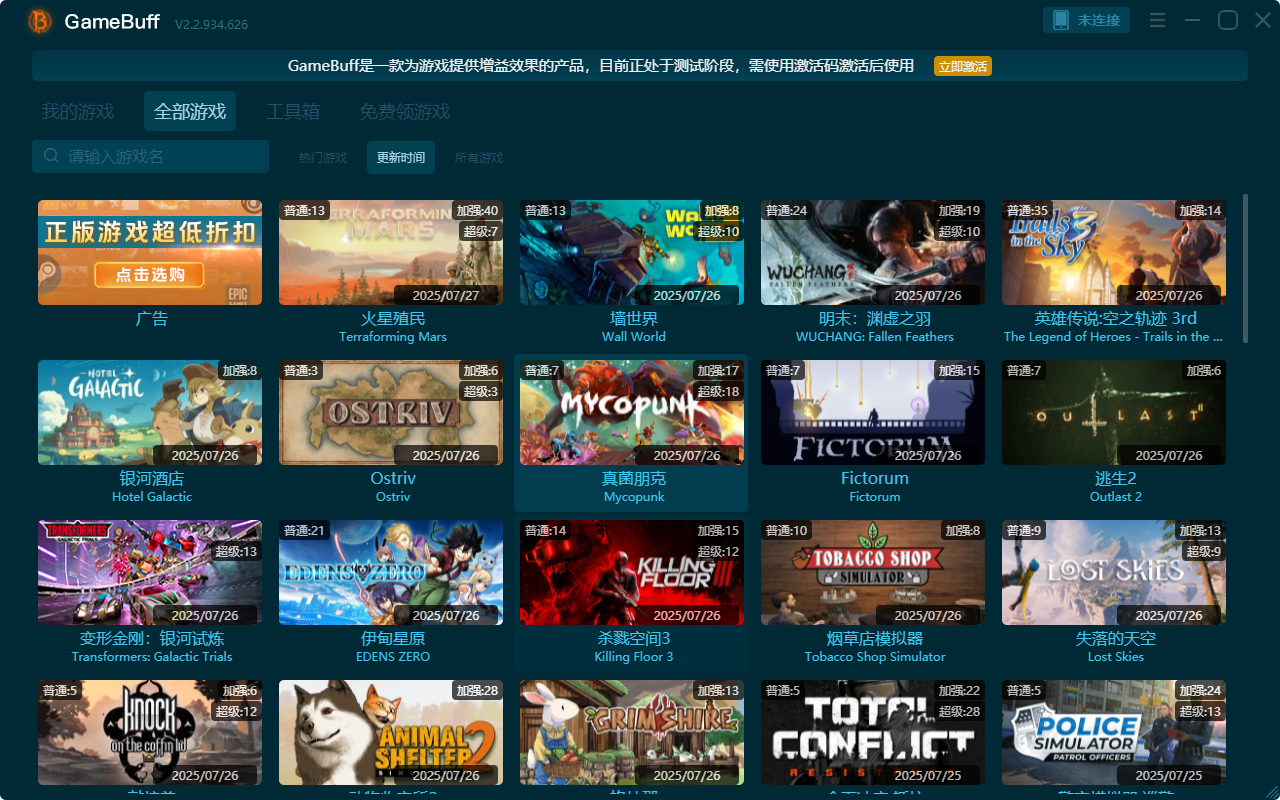This screenshot has width=1280, height=800.
Task: Open WUCHANG: Fallen Feathers thumbnail
Action: click(x=873, y=252)
